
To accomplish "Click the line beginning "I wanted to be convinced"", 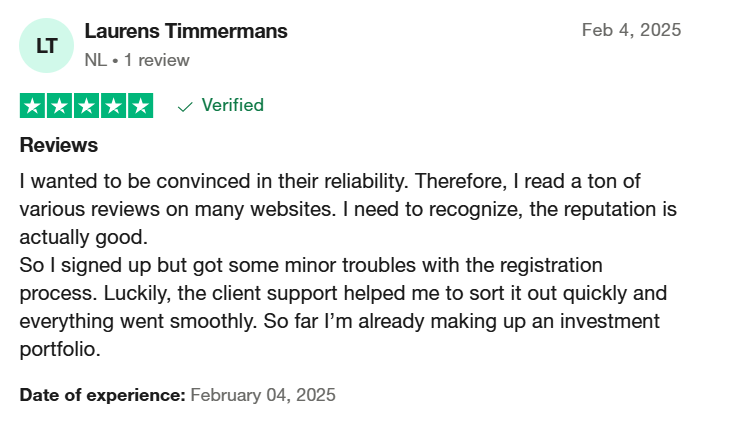I will 330,181.
